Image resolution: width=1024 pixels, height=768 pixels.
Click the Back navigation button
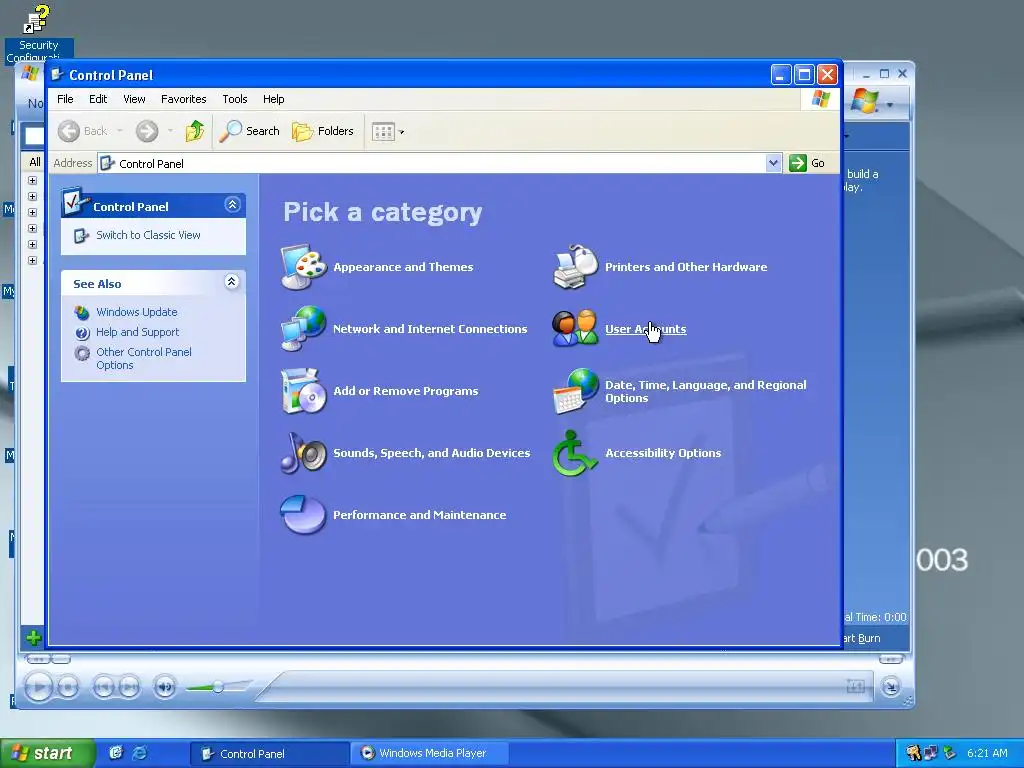pyautogui.click(x=82, y=131)
